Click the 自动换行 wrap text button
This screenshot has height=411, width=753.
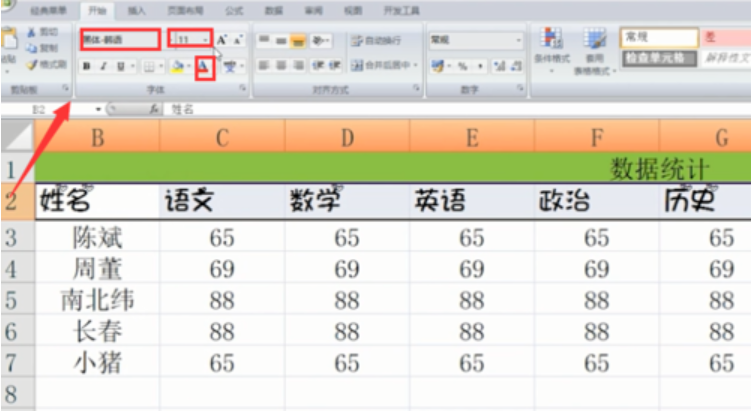tap(374, 40)
